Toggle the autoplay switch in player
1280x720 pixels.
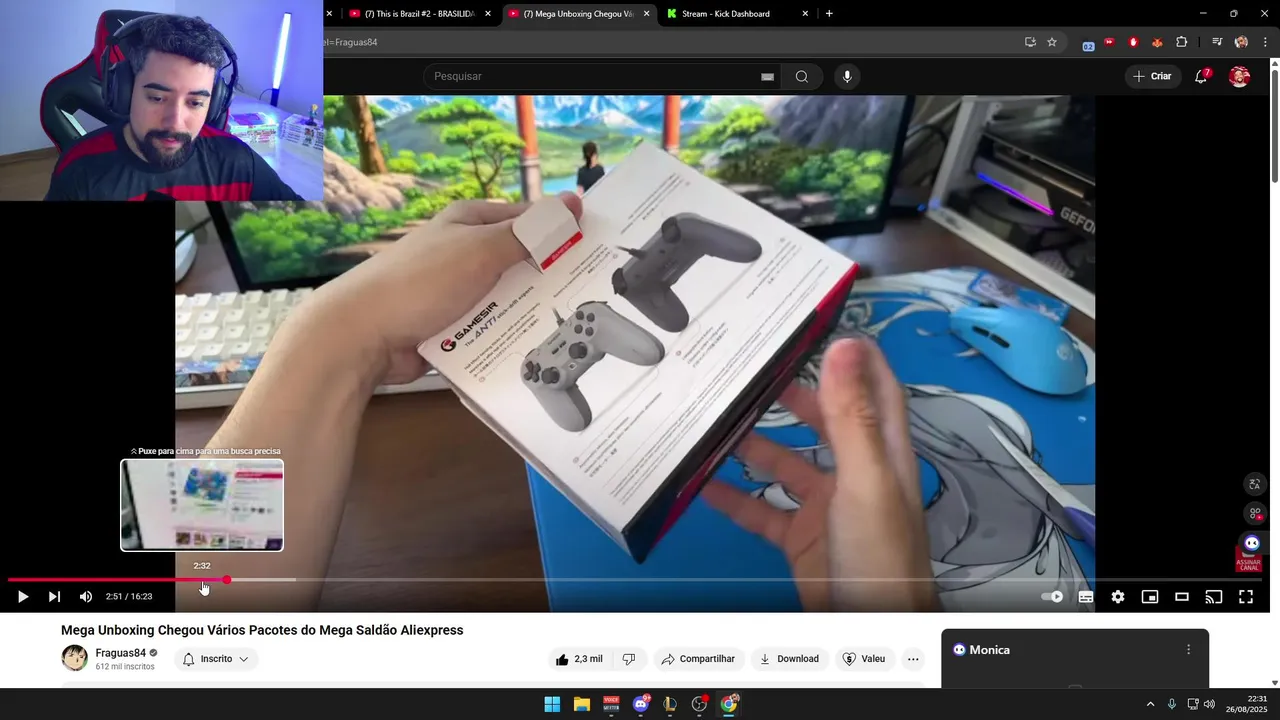[x=1052, y=597]
